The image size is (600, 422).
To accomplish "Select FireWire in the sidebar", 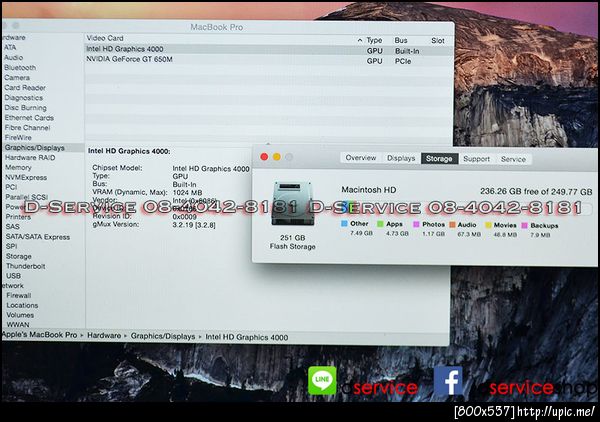I will [x=18, y=137].
